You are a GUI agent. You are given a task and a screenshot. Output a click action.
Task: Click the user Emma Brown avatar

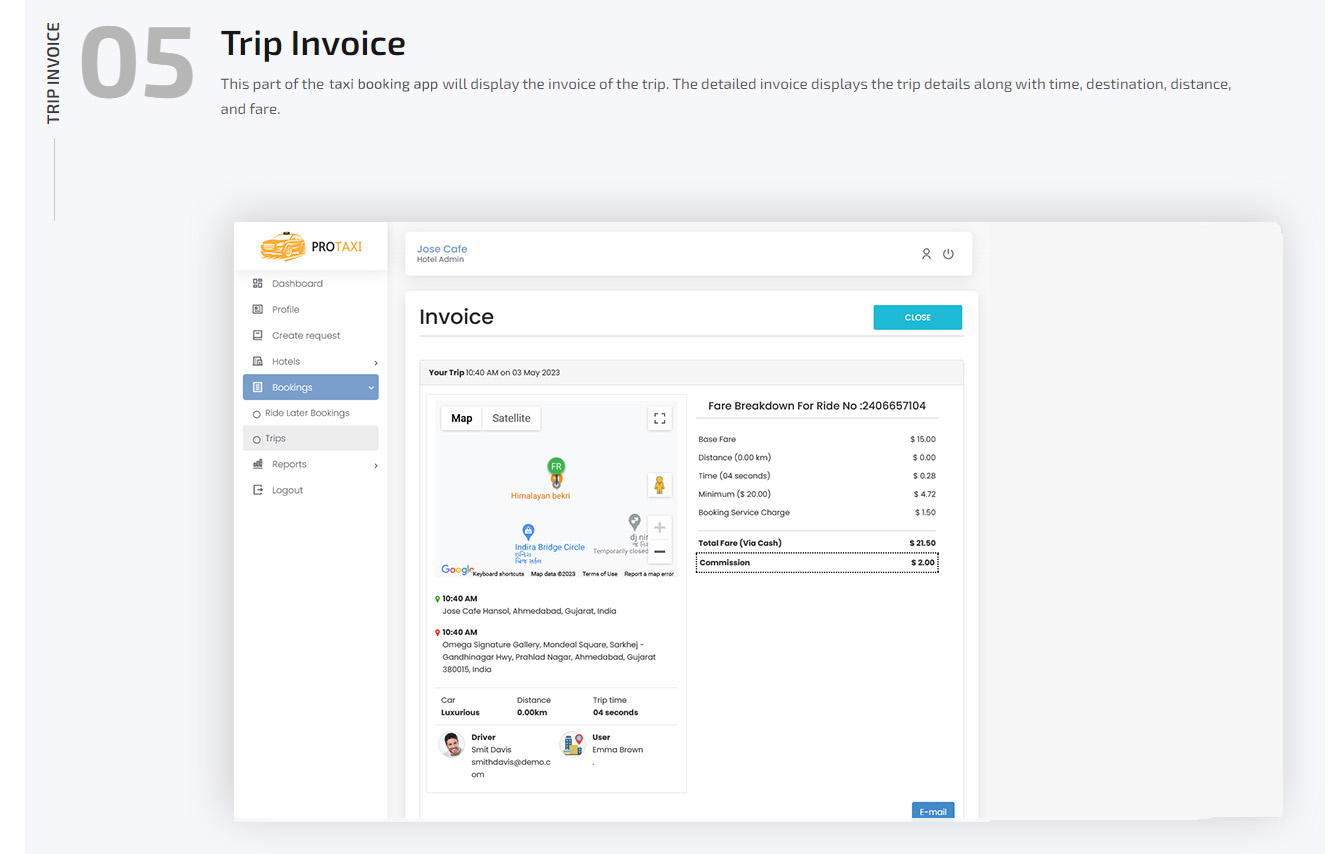tap(572, 744)
